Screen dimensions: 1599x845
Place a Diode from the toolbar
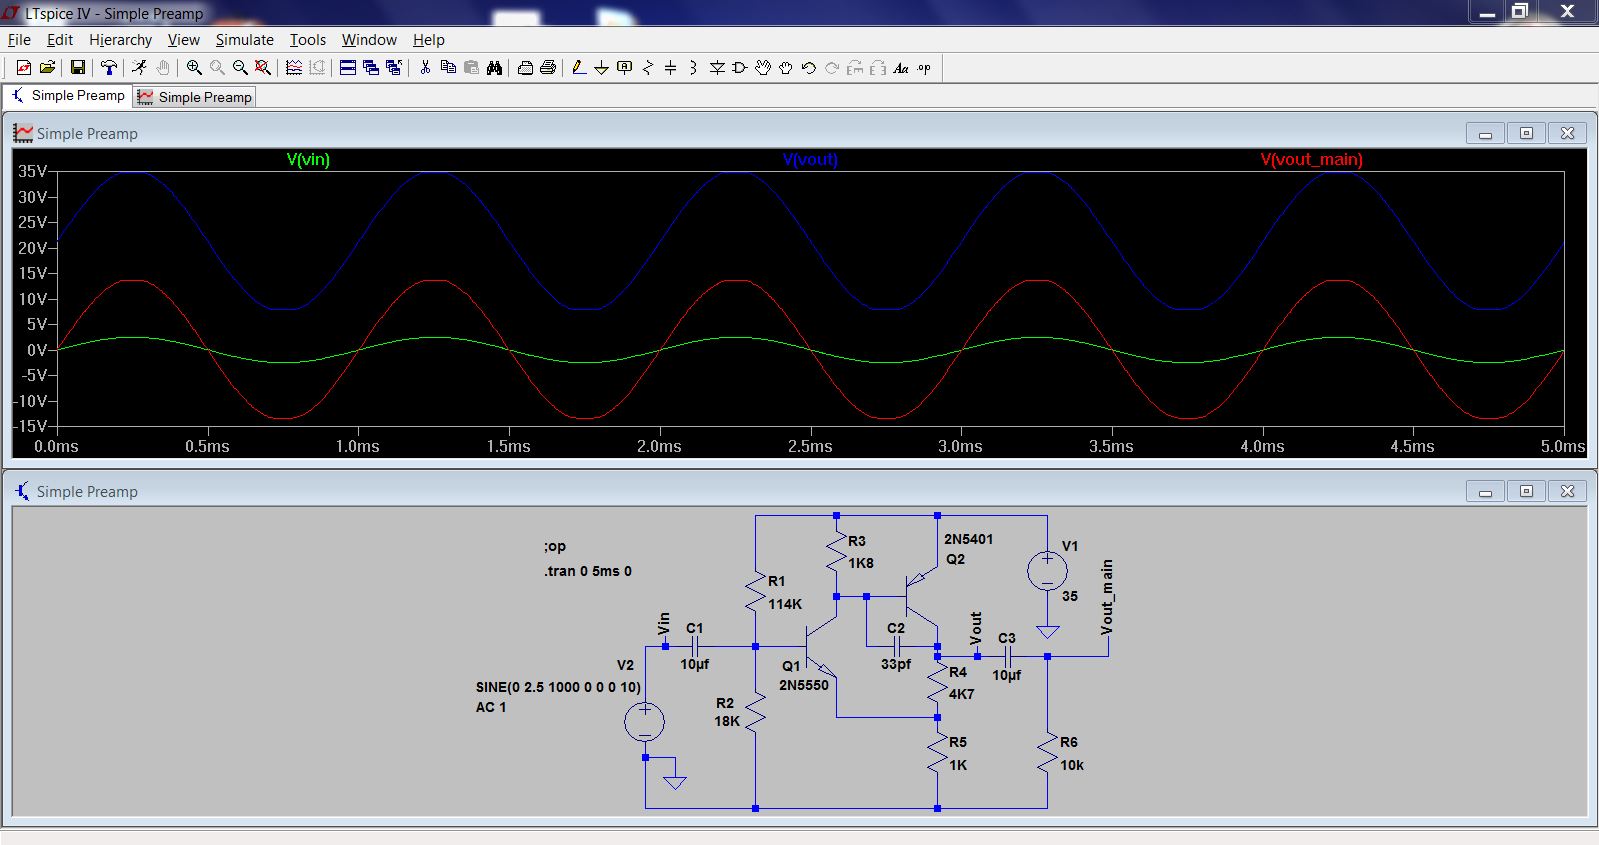pos(717,67)
